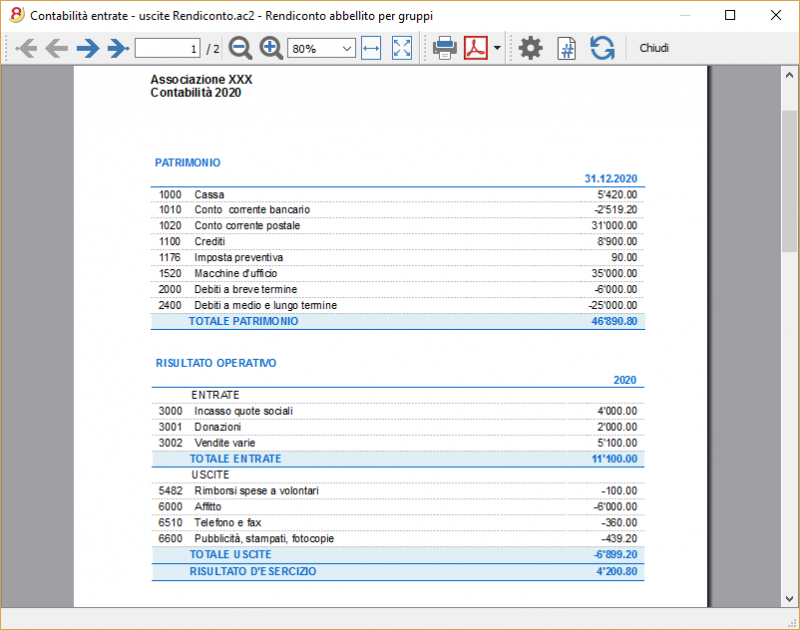
Task: Jump to last page arrow
Action: [x=118, y=48]
